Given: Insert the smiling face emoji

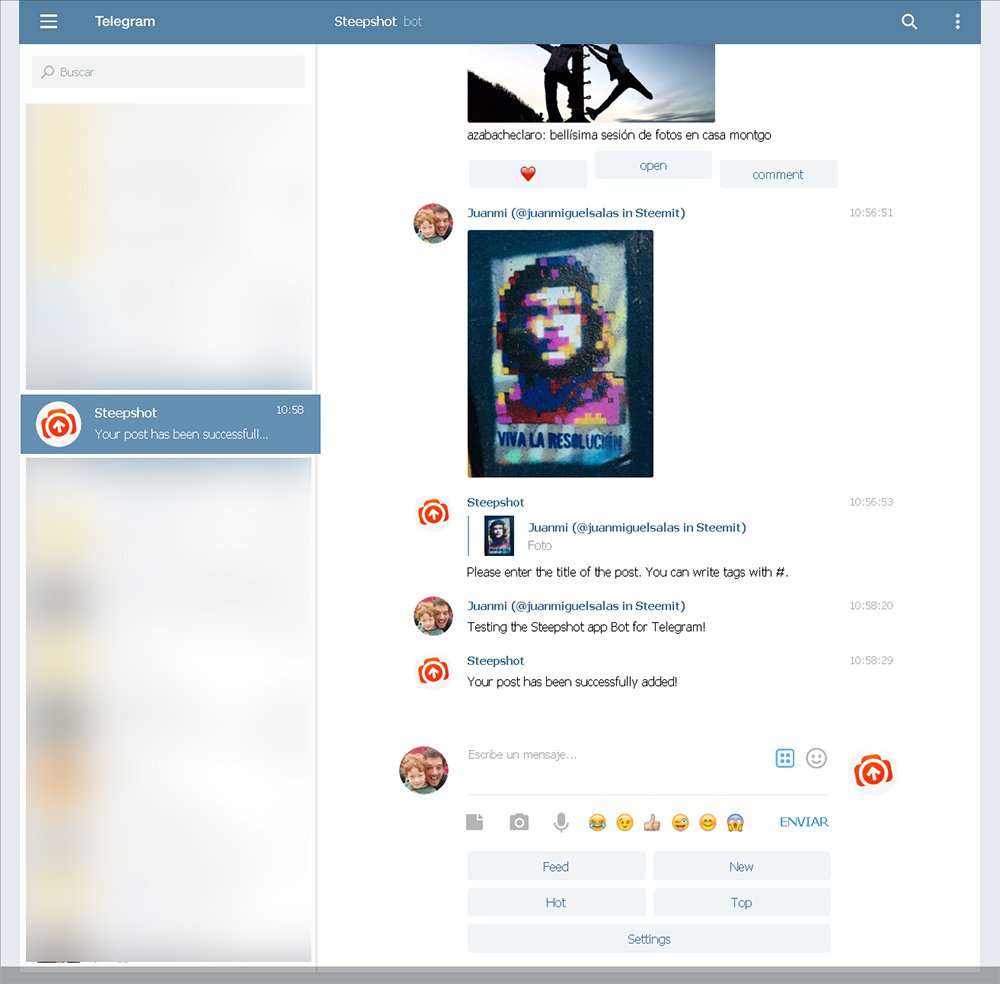Looking at the screenshot, I should 708,823.
